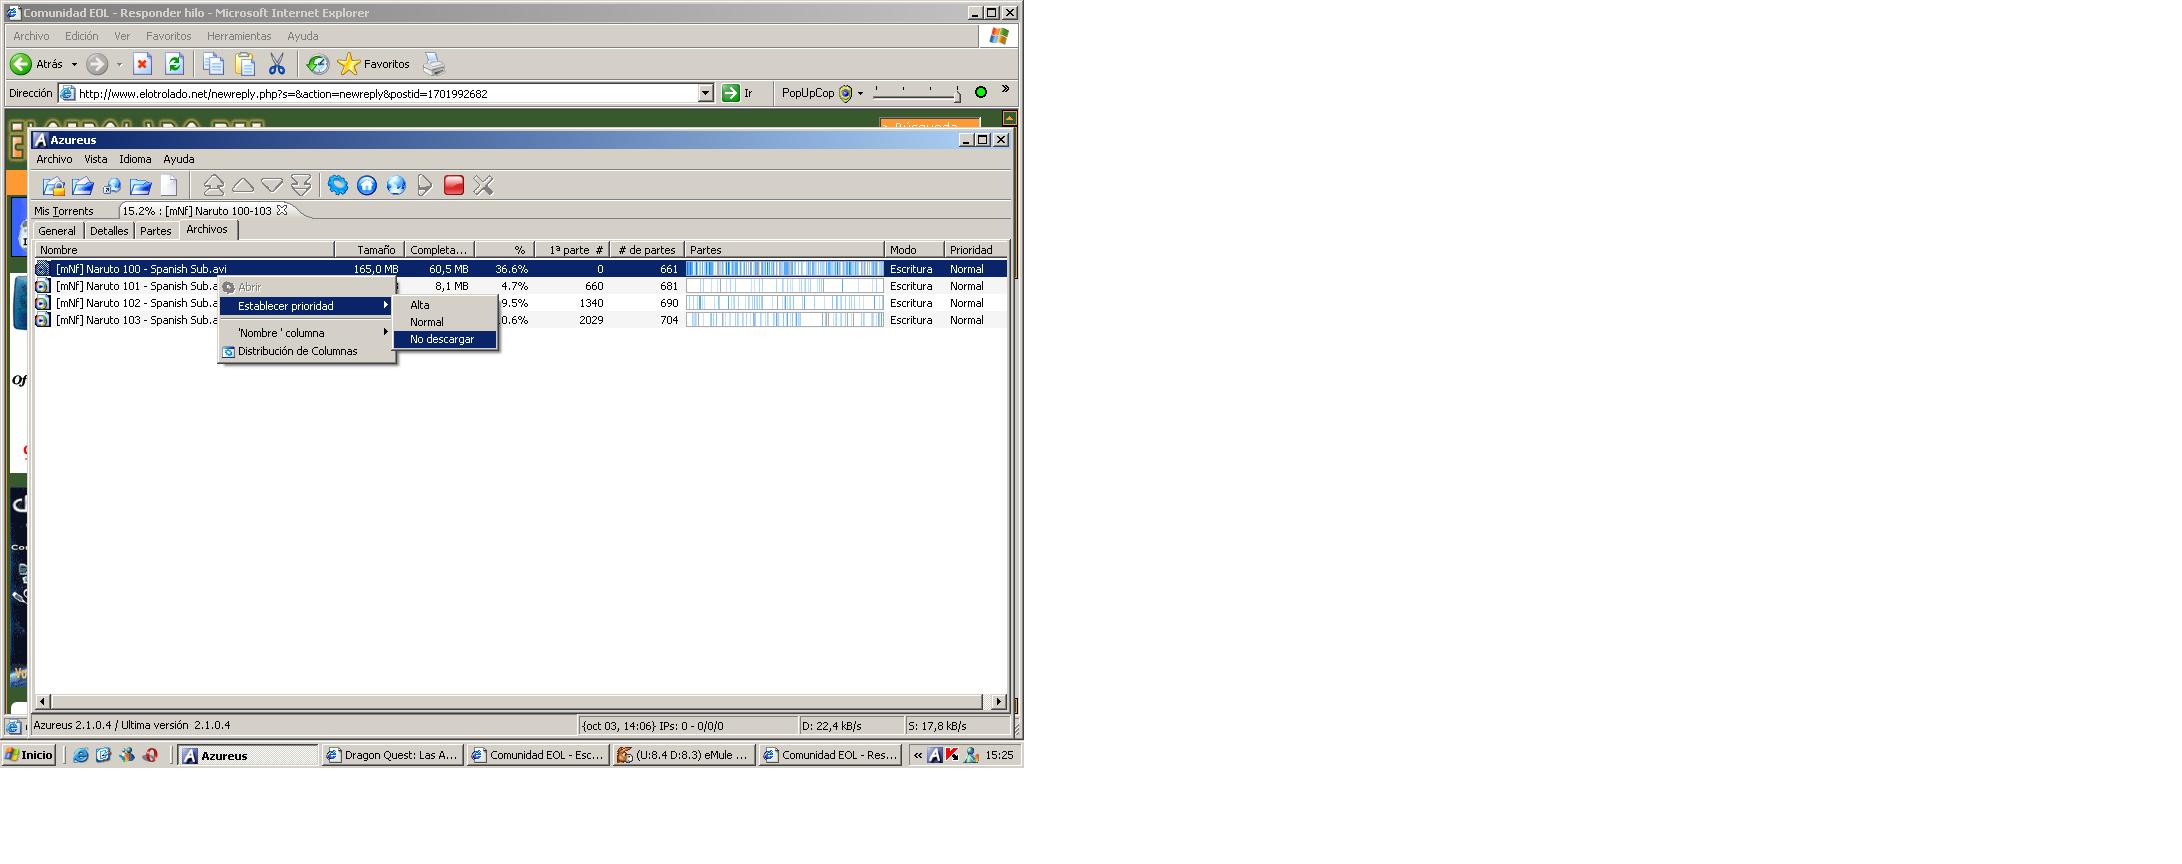Choose Normal priority in the submenu
This screenshot has width=2182, height=864.
pyautogui.click(x=445, y=322)
